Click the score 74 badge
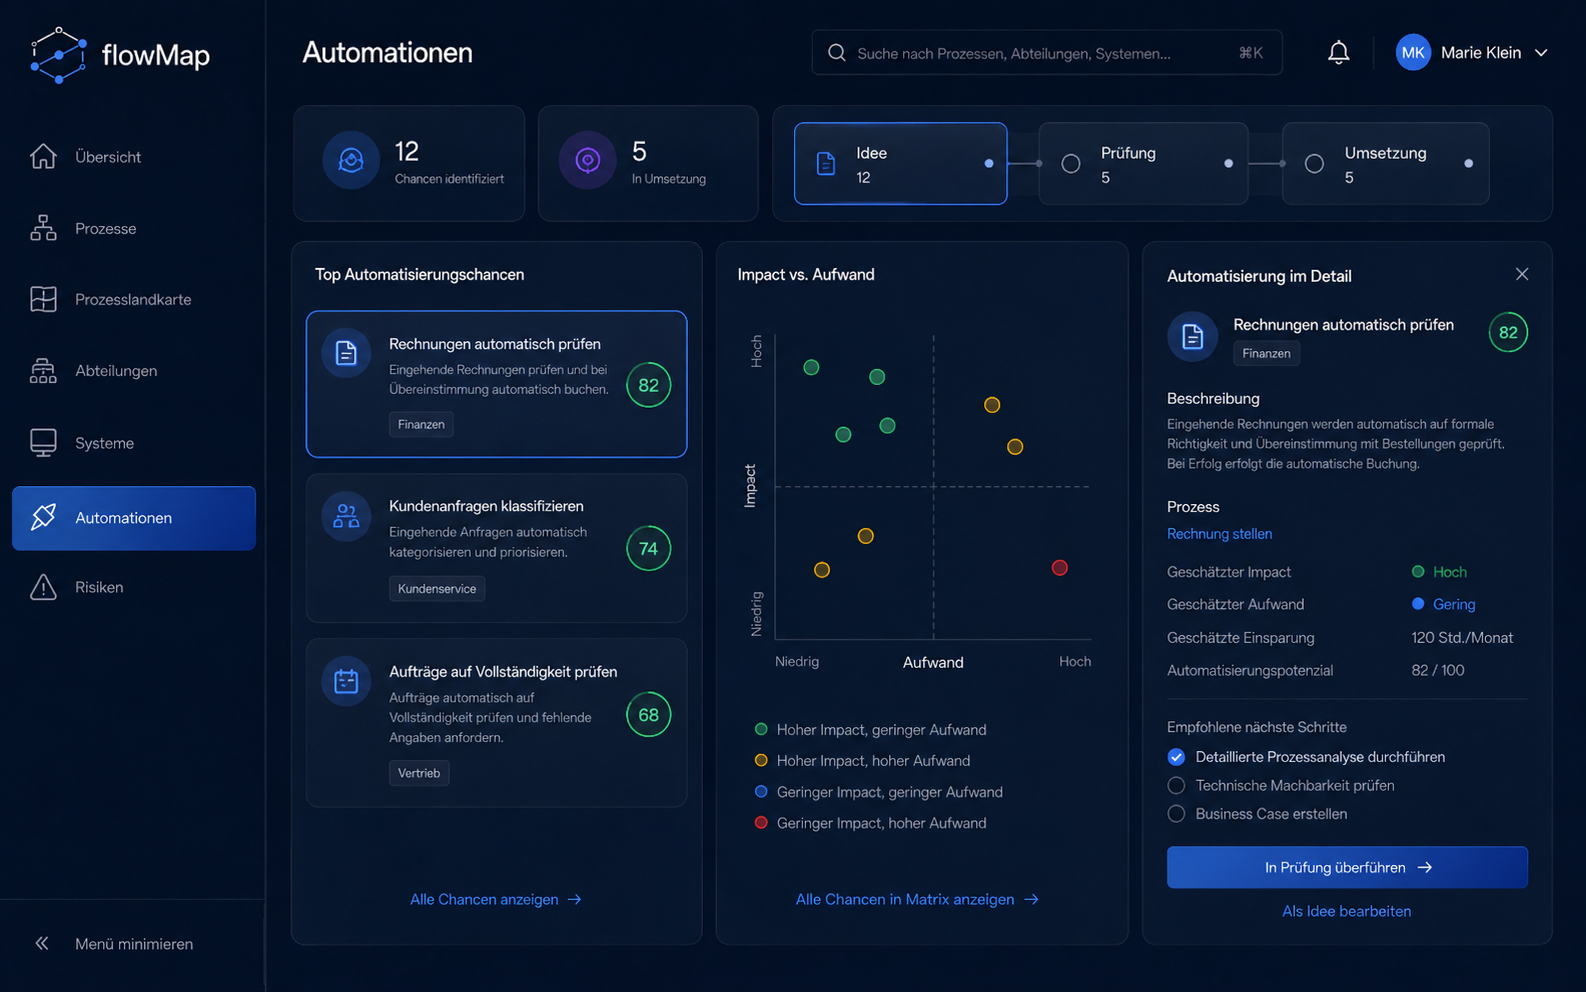This screenshot has width=1586, height=992. click(x=648, y=548)
